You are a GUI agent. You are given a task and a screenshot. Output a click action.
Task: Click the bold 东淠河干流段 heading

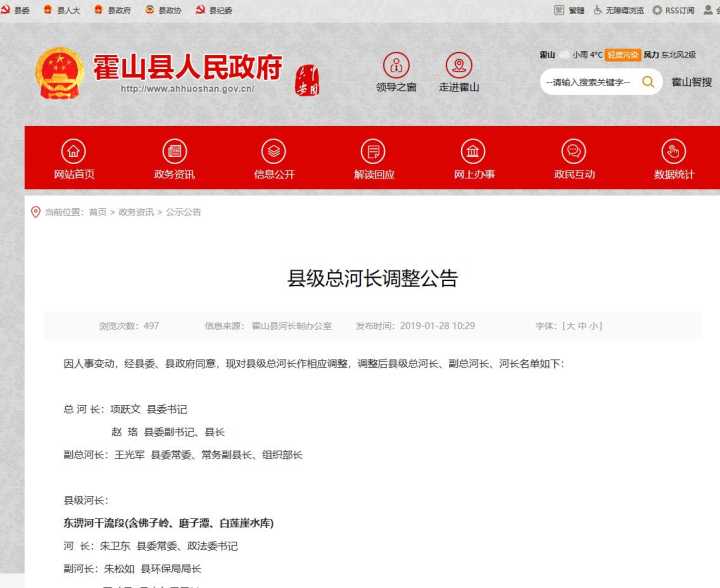click(x=169, y=523)
